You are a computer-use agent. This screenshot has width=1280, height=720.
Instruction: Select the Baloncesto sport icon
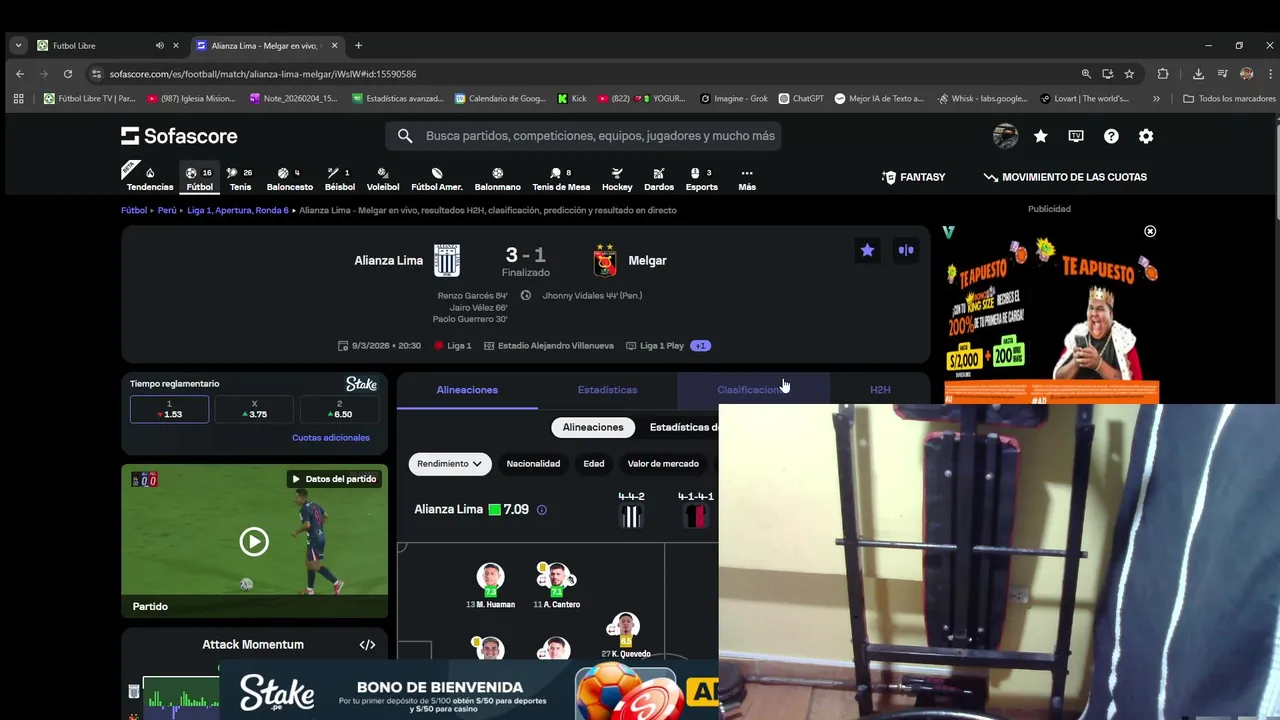283,173
